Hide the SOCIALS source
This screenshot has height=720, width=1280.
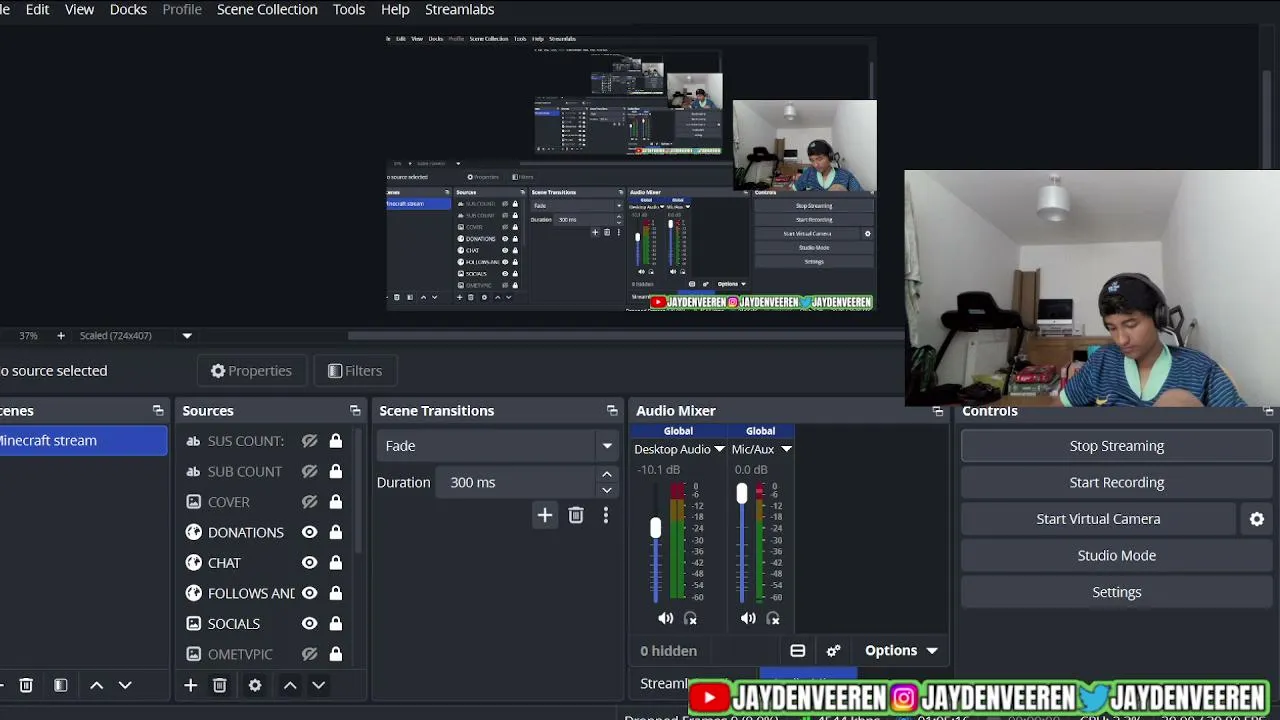[x=310, y=624]
